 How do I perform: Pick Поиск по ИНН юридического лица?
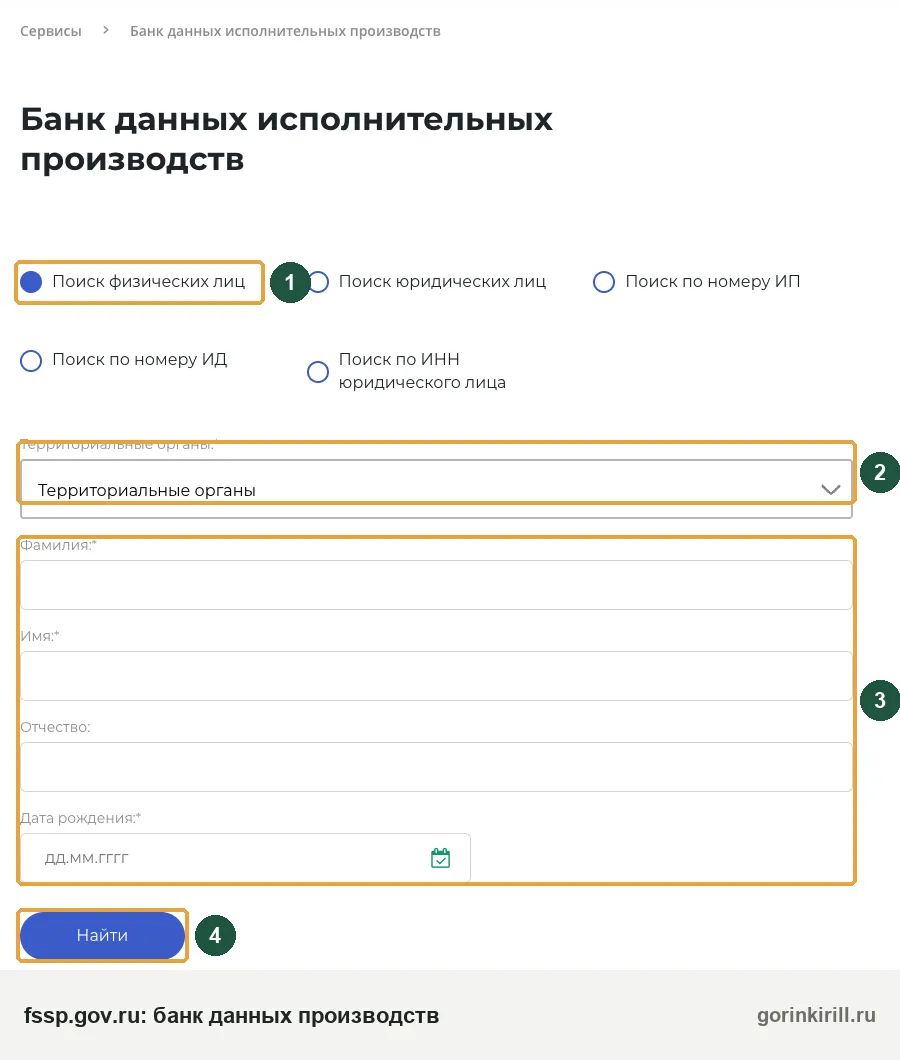318,371
